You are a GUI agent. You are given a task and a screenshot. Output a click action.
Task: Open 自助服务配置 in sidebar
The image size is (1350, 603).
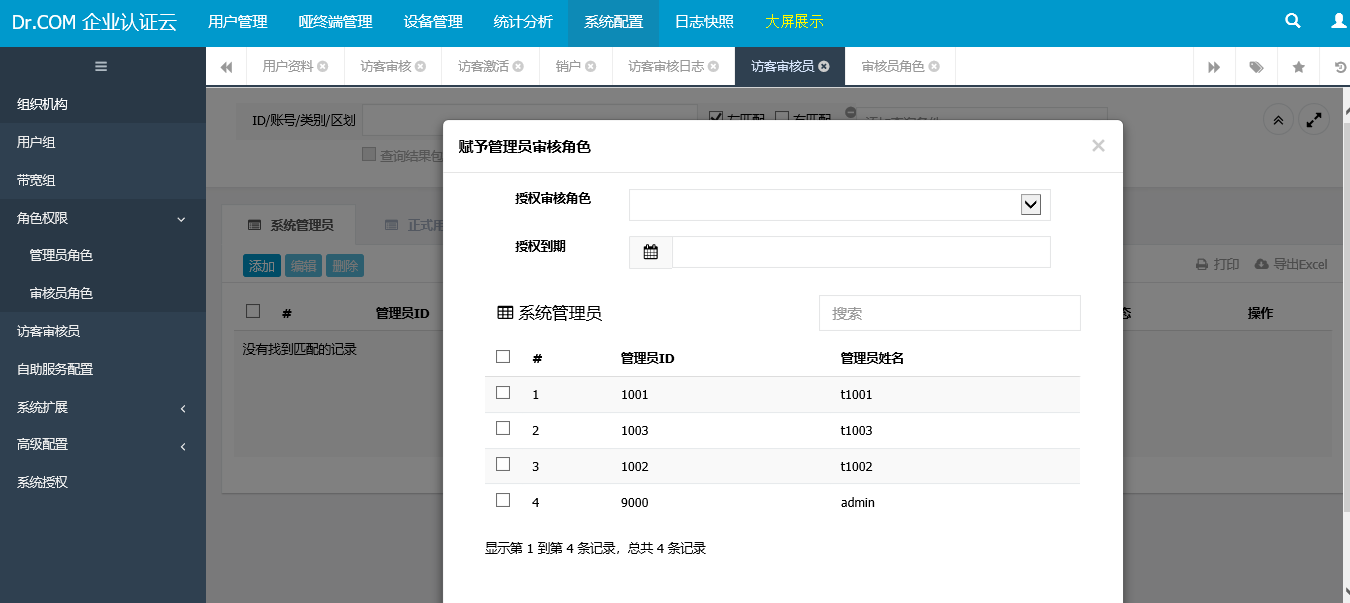(x=102, y=369)
